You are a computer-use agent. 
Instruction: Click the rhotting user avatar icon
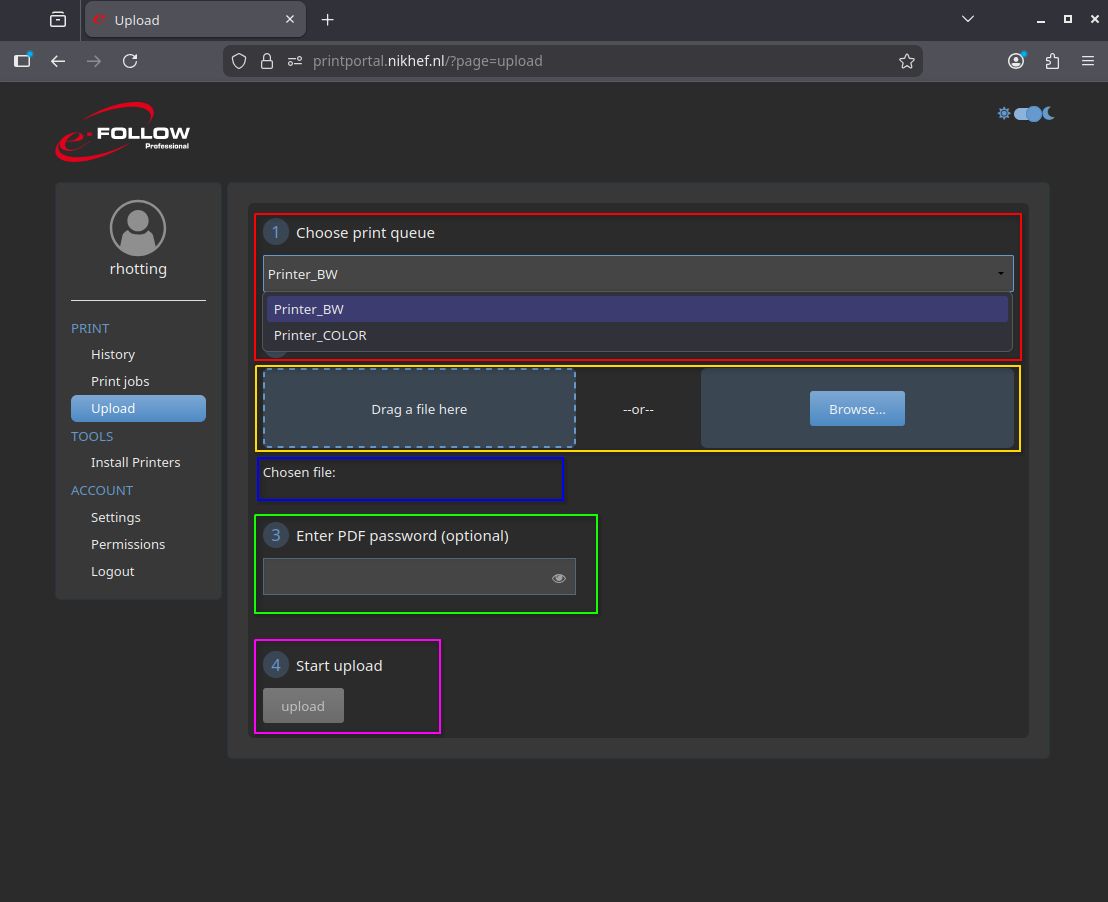pos(138,228)
